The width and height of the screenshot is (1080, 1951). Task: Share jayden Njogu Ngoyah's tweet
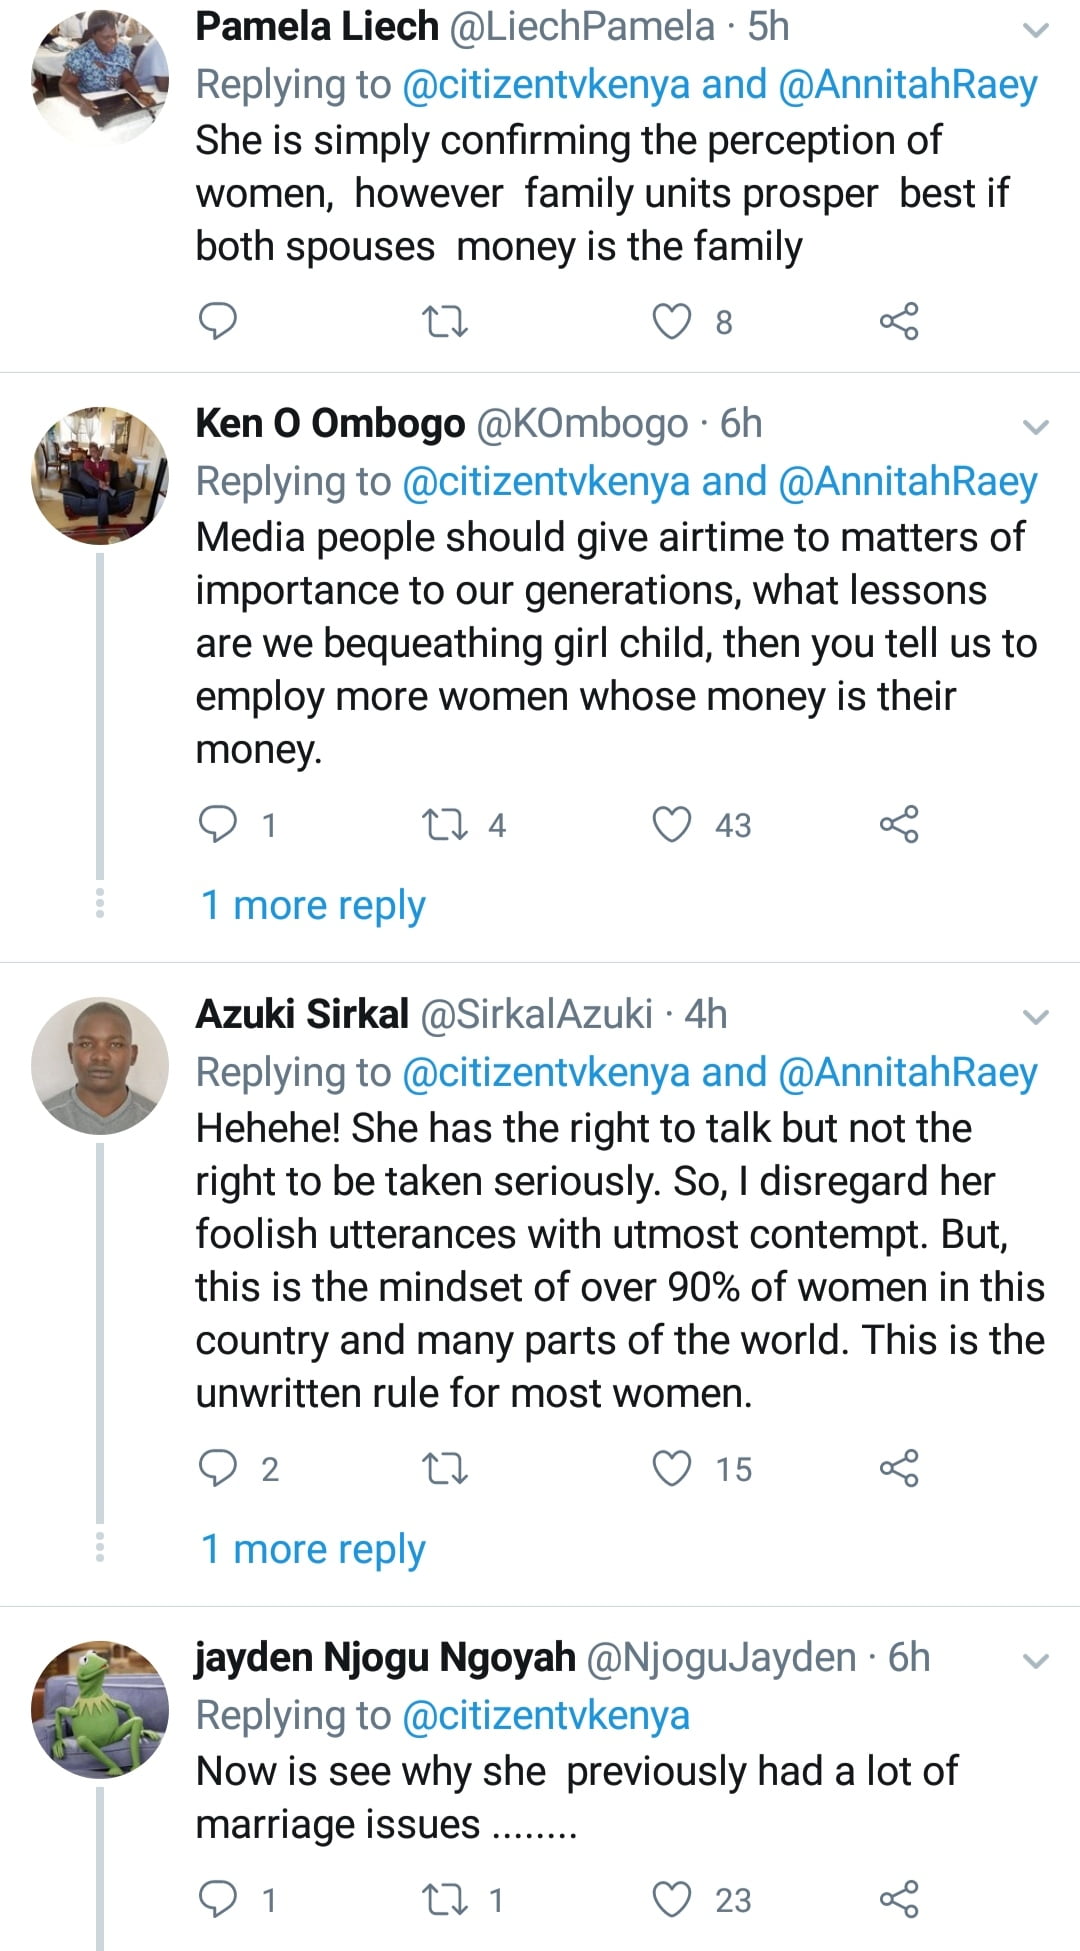click(898, 1899)
